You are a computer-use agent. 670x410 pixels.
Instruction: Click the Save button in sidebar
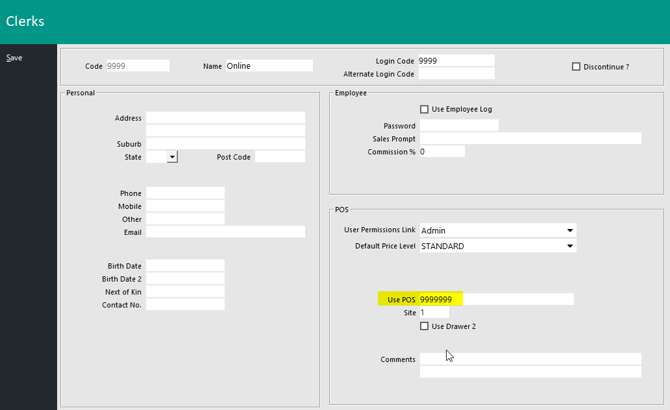(x=14, y=58)
